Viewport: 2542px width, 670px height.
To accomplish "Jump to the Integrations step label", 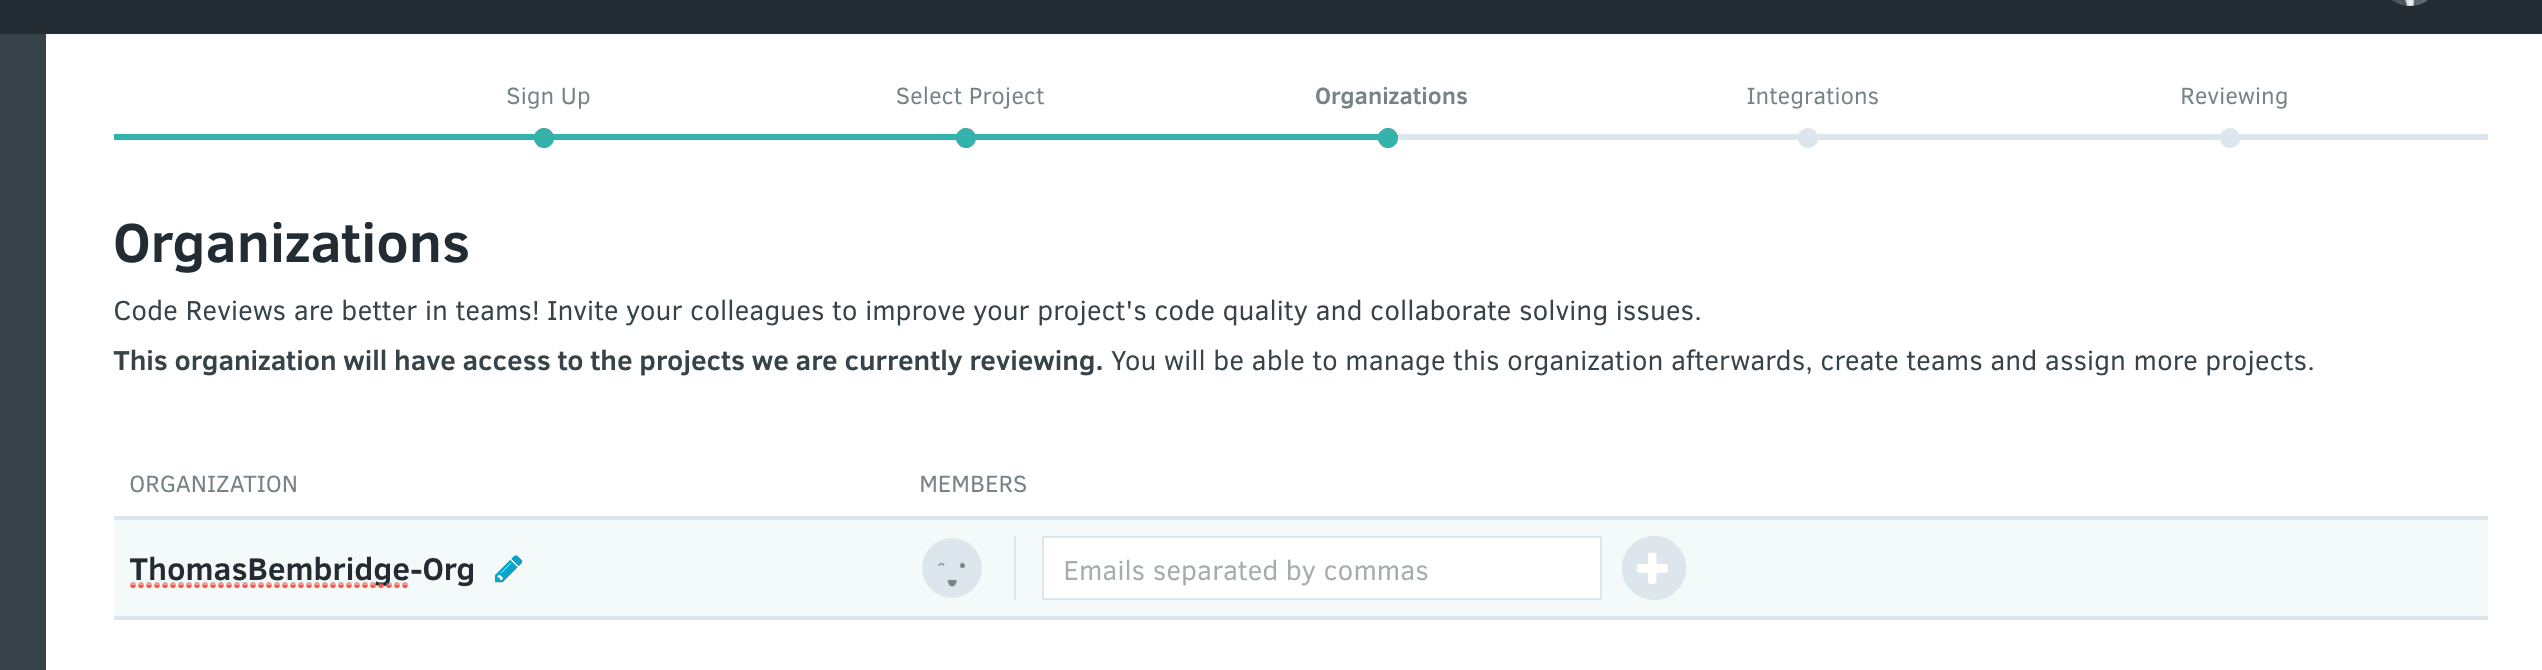I will pyautogui.click(x=1812, y=97).
